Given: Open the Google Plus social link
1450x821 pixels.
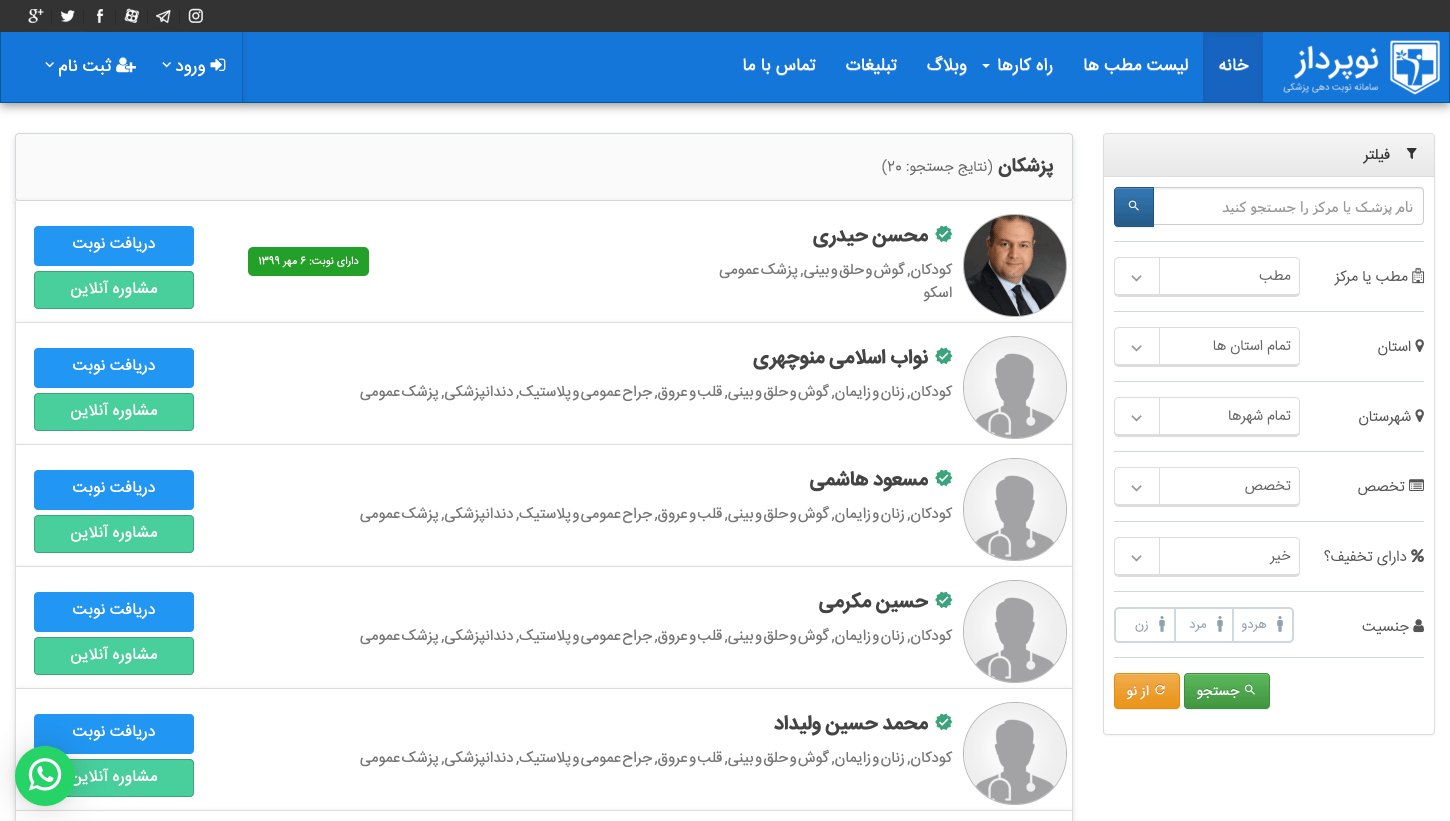Looking at the screenshot, I should coord(35,16).
